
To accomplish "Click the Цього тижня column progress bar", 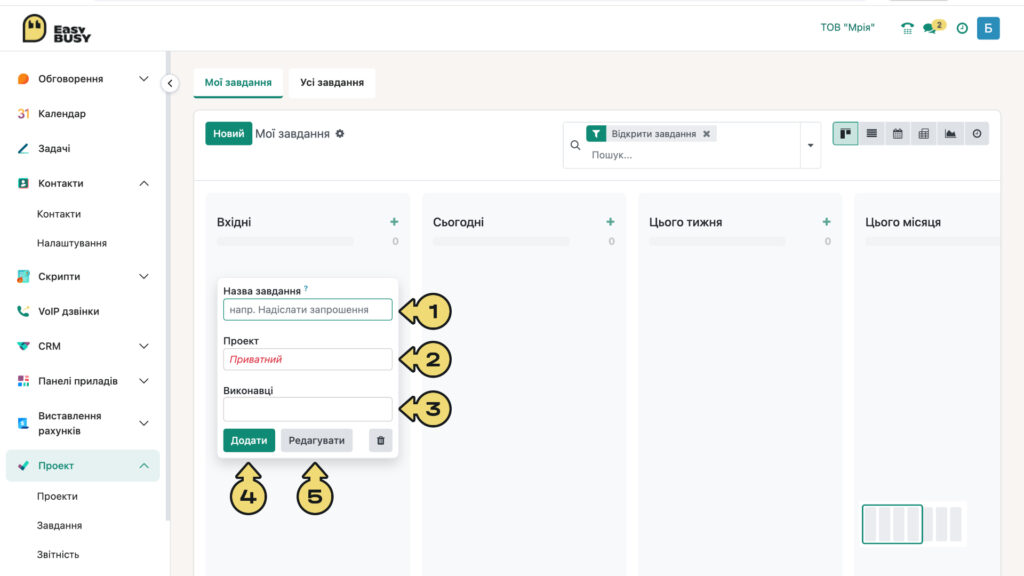I will tap(718, 242).
